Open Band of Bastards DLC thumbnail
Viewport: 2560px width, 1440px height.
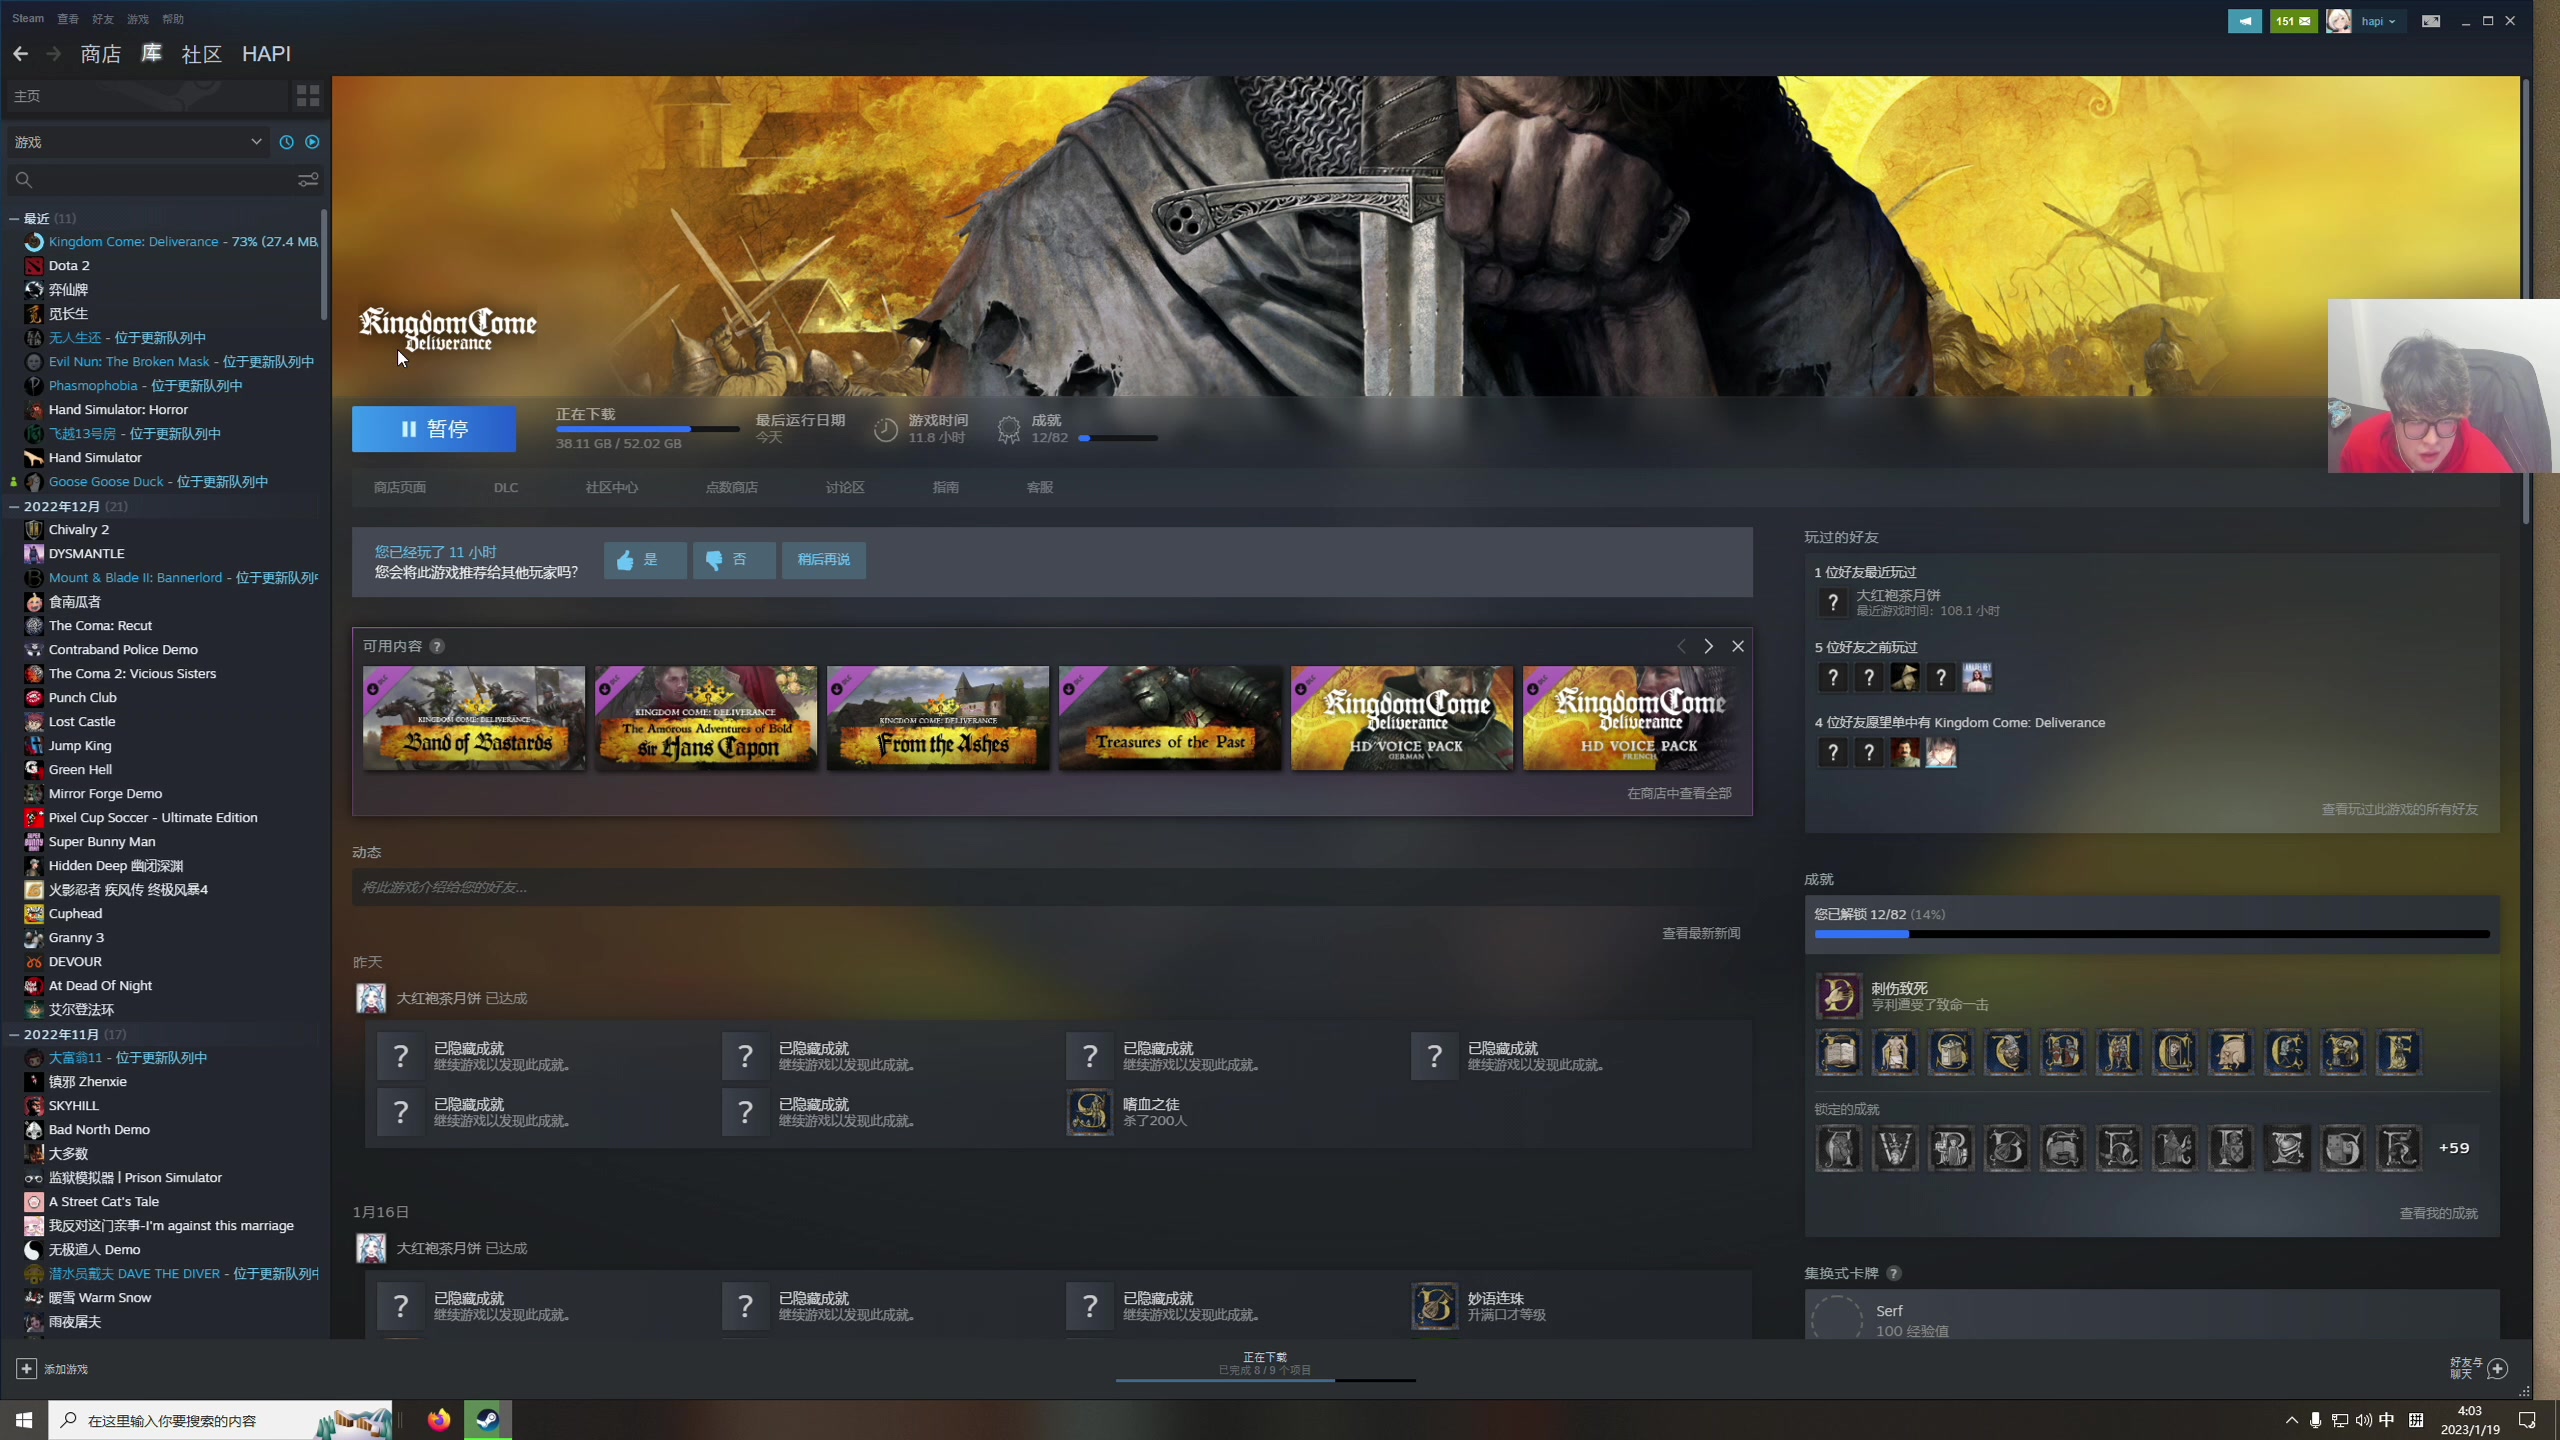tap(474, 718)
